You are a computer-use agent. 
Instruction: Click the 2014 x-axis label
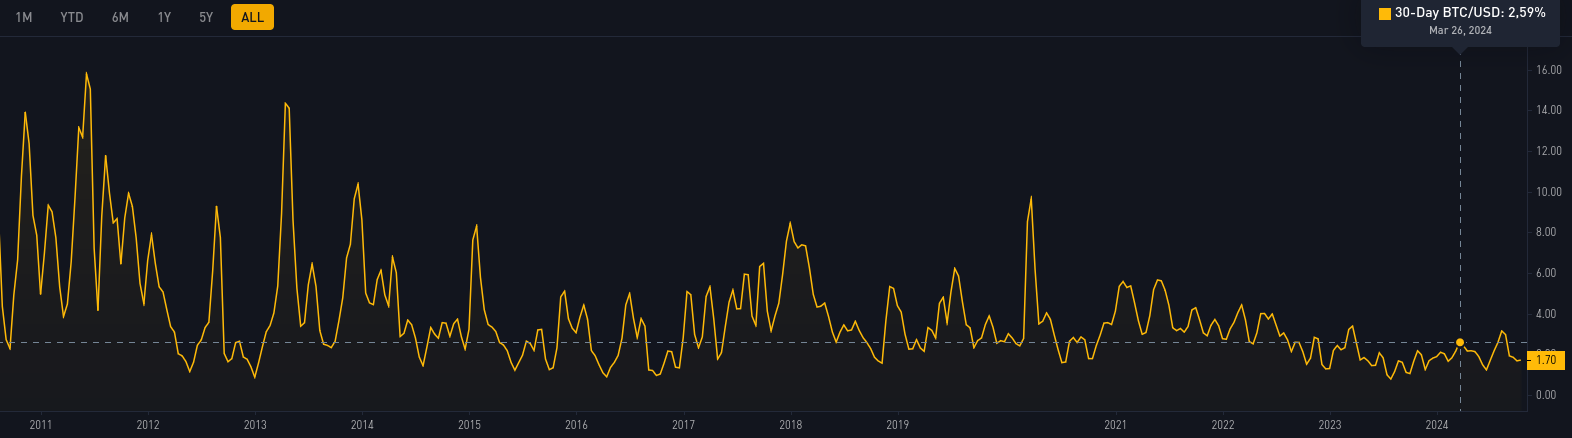[362, 425]
